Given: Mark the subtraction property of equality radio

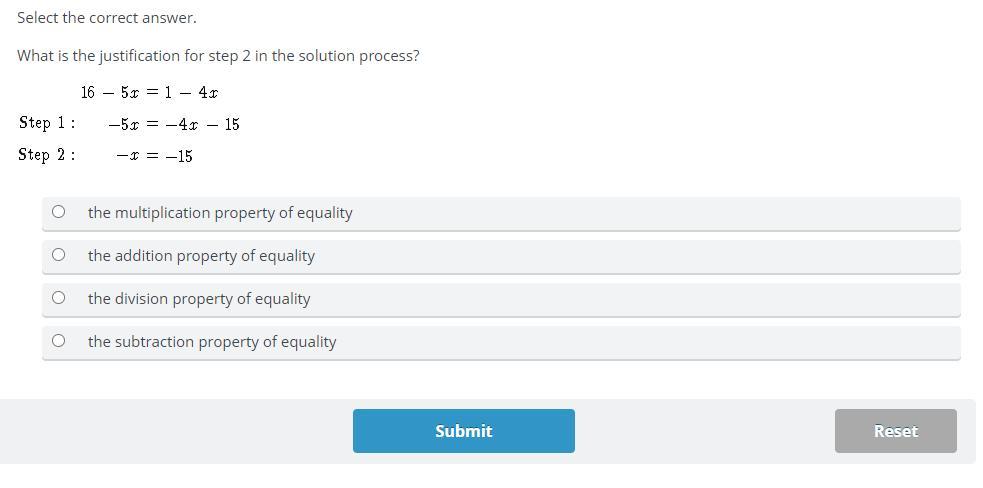Looking at the screenshot, I should (x=58, y=341).
